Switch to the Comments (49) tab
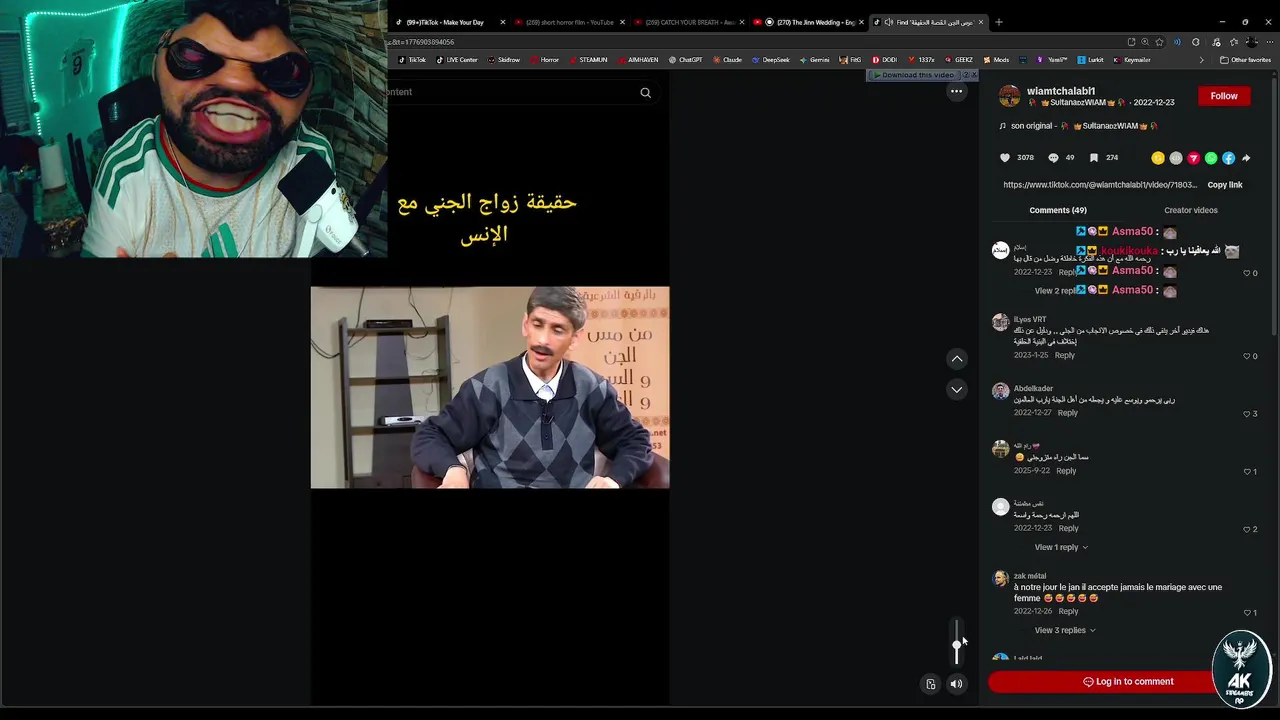1280x720 pixels. point(1058,210)
